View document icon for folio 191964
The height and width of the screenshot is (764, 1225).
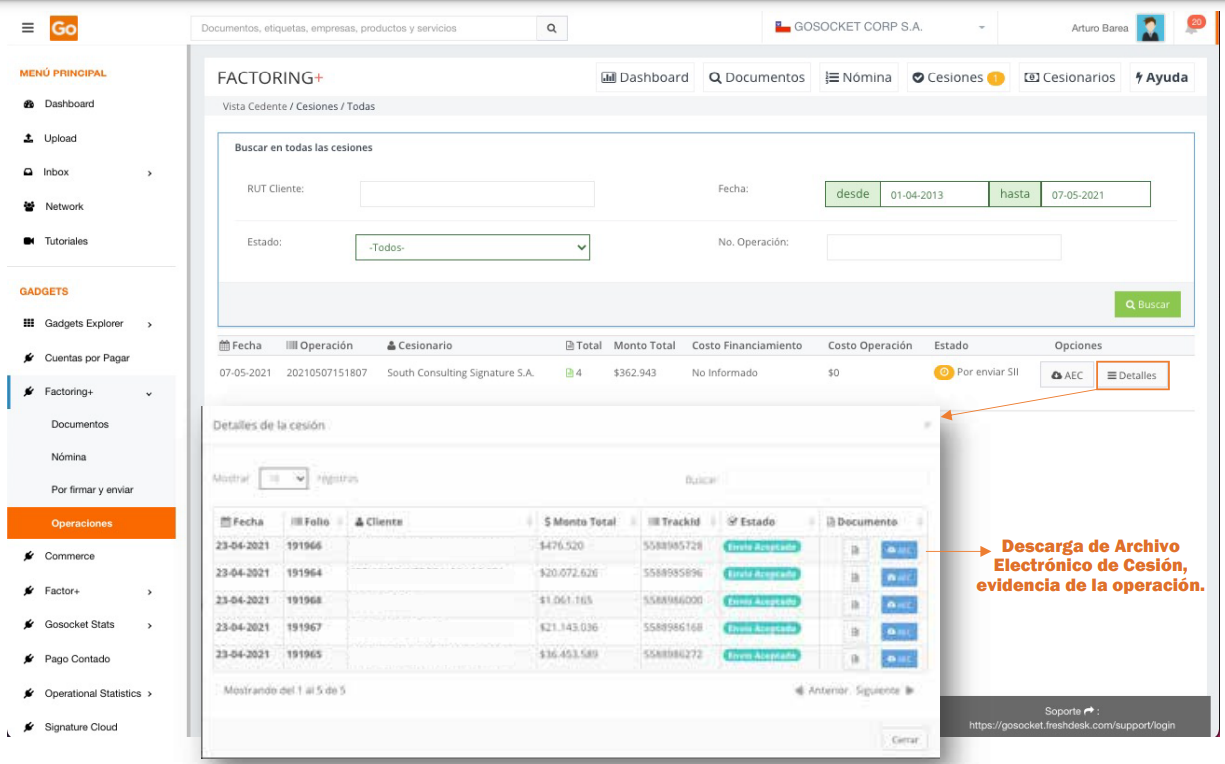[855, 577]
